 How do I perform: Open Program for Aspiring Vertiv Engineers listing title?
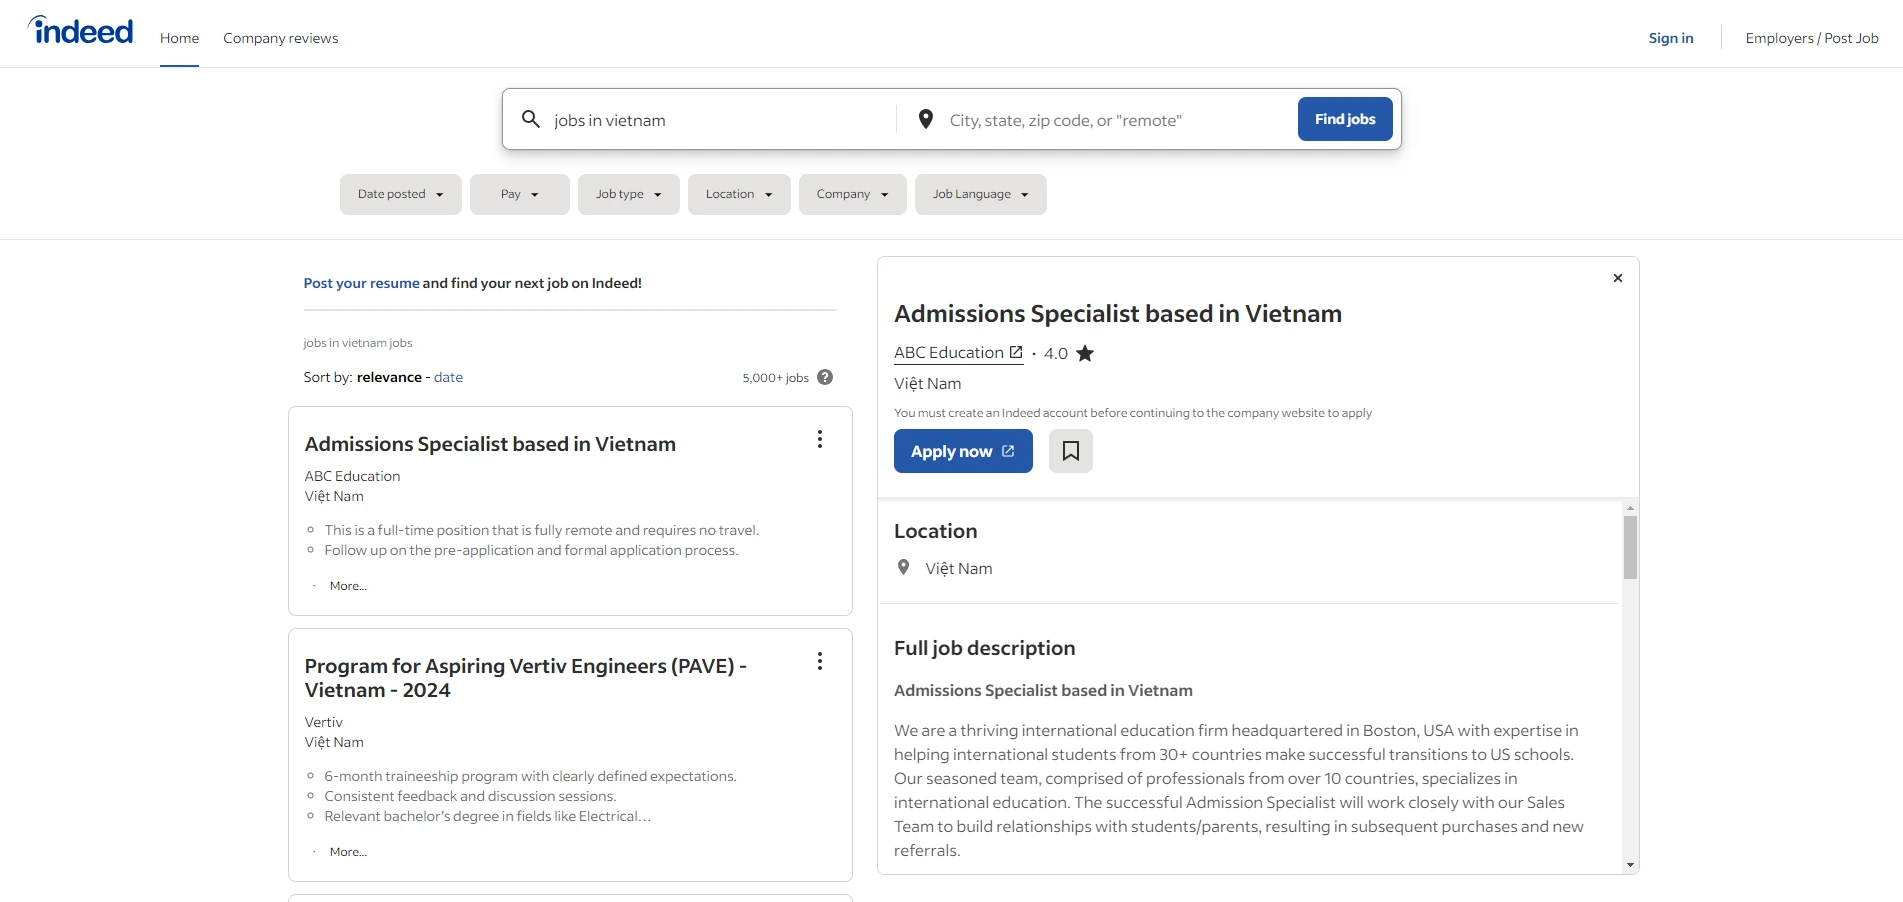coord(526,678)
